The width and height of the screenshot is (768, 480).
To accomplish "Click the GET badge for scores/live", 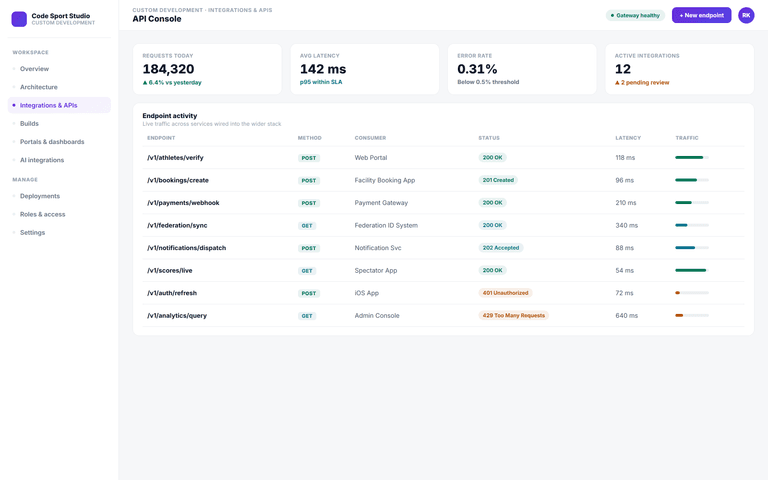I will click(307, 271).
